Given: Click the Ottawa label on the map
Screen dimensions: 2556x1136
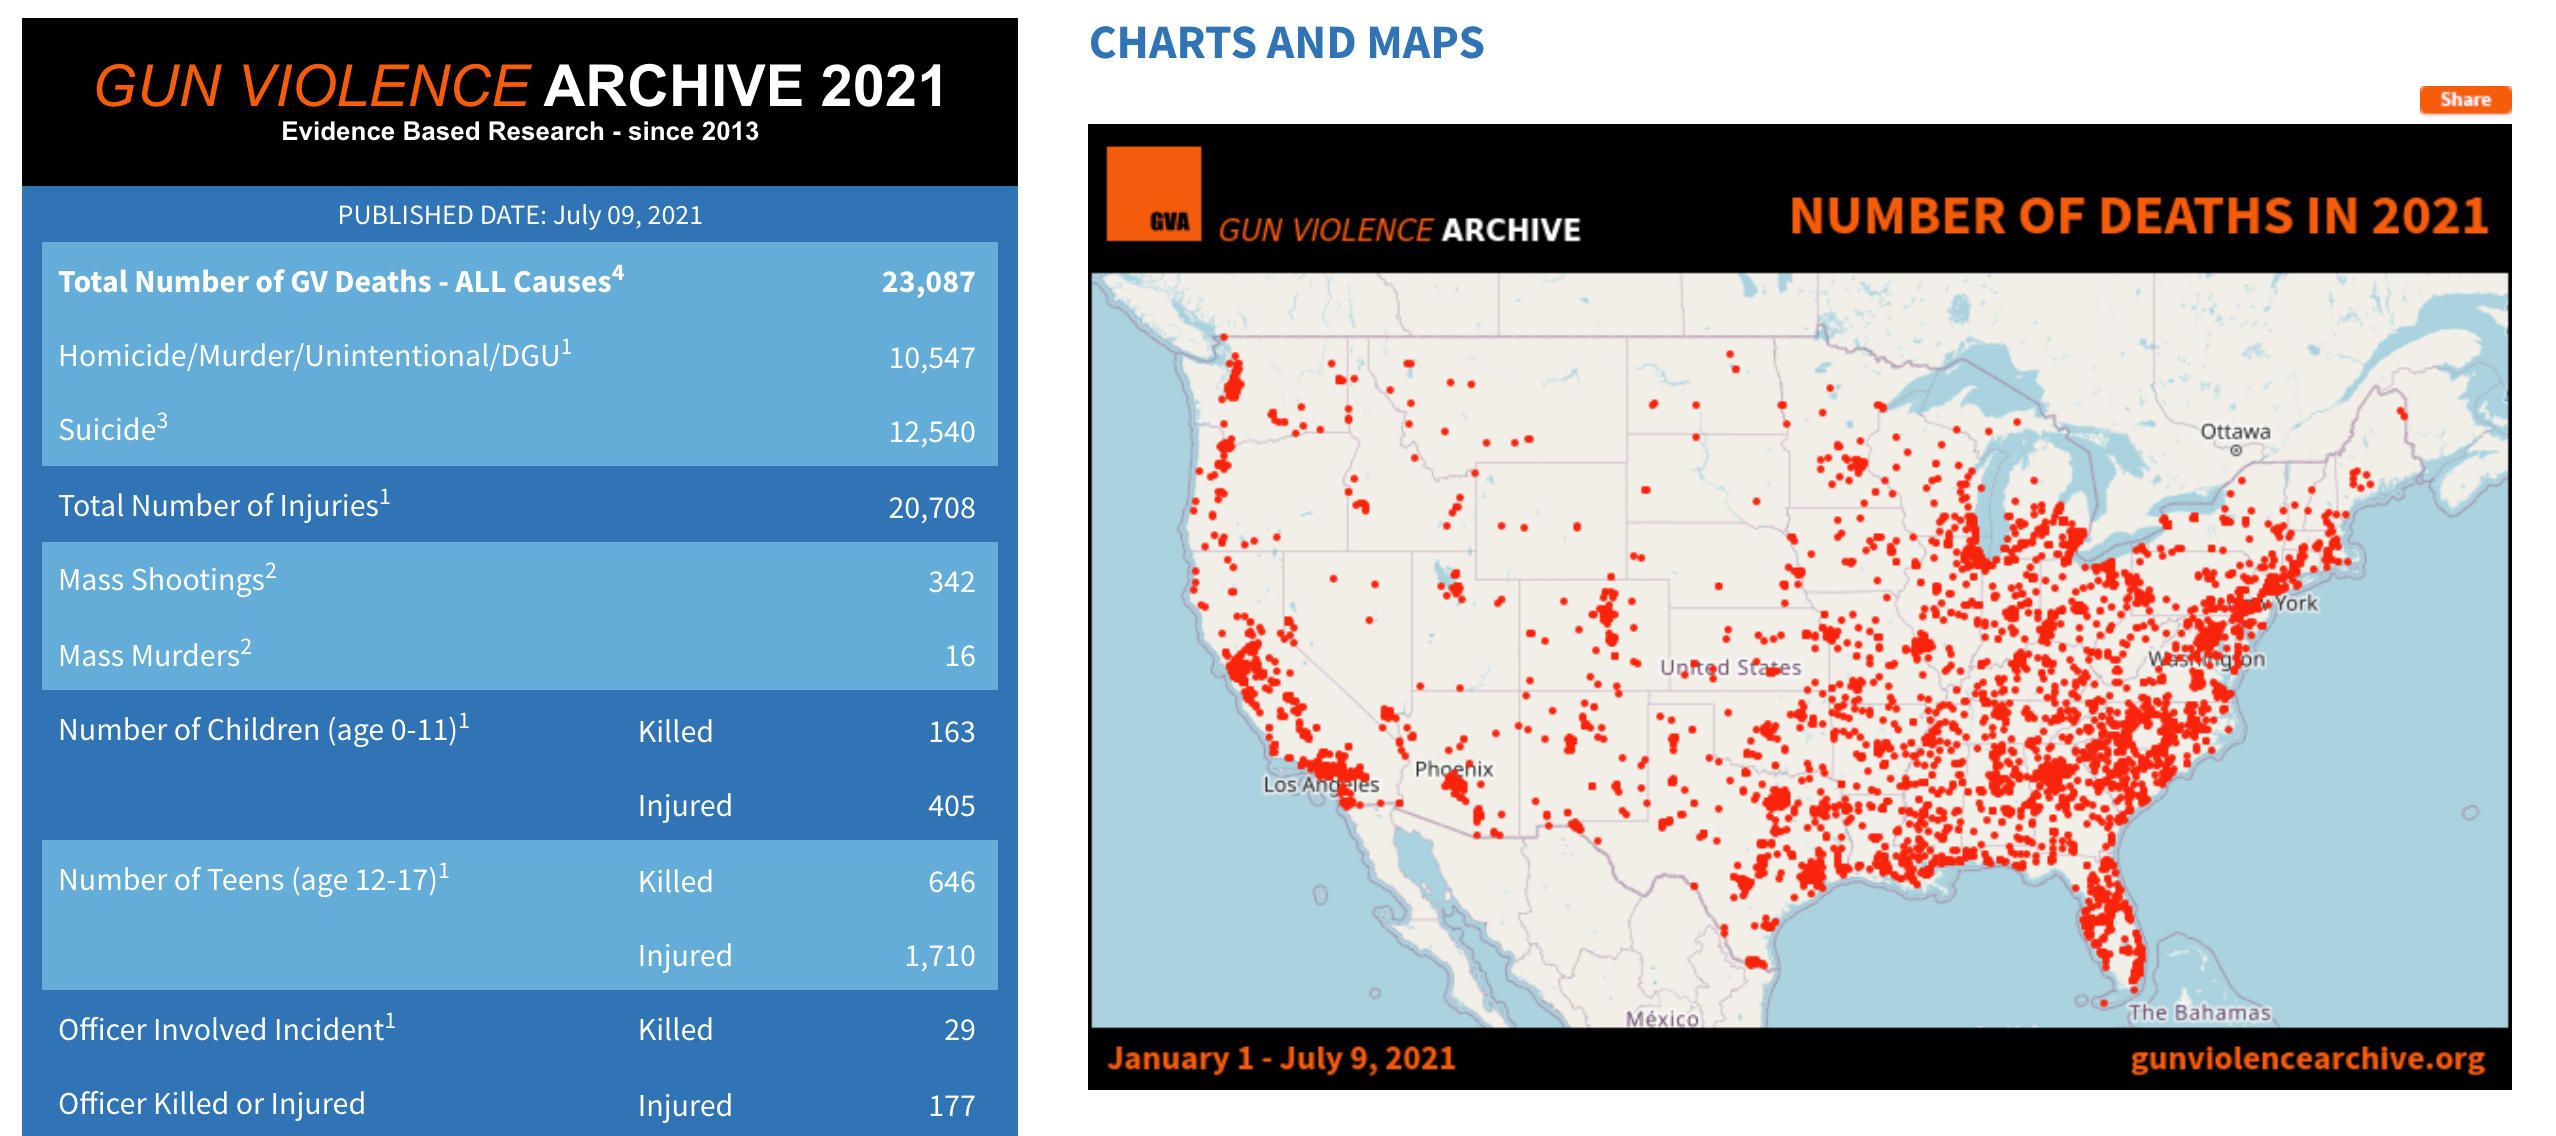Looking at the screenshot, I should (2235, 432).
